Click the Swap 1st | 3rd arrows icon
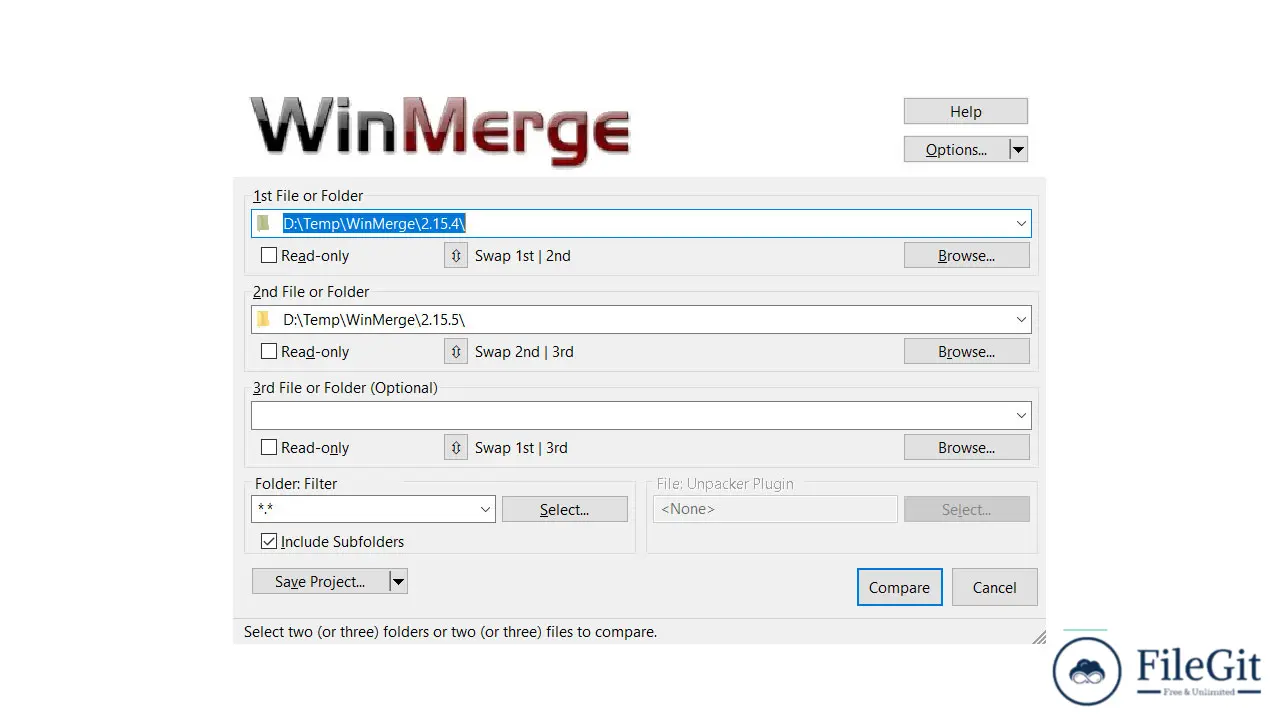 456,448
